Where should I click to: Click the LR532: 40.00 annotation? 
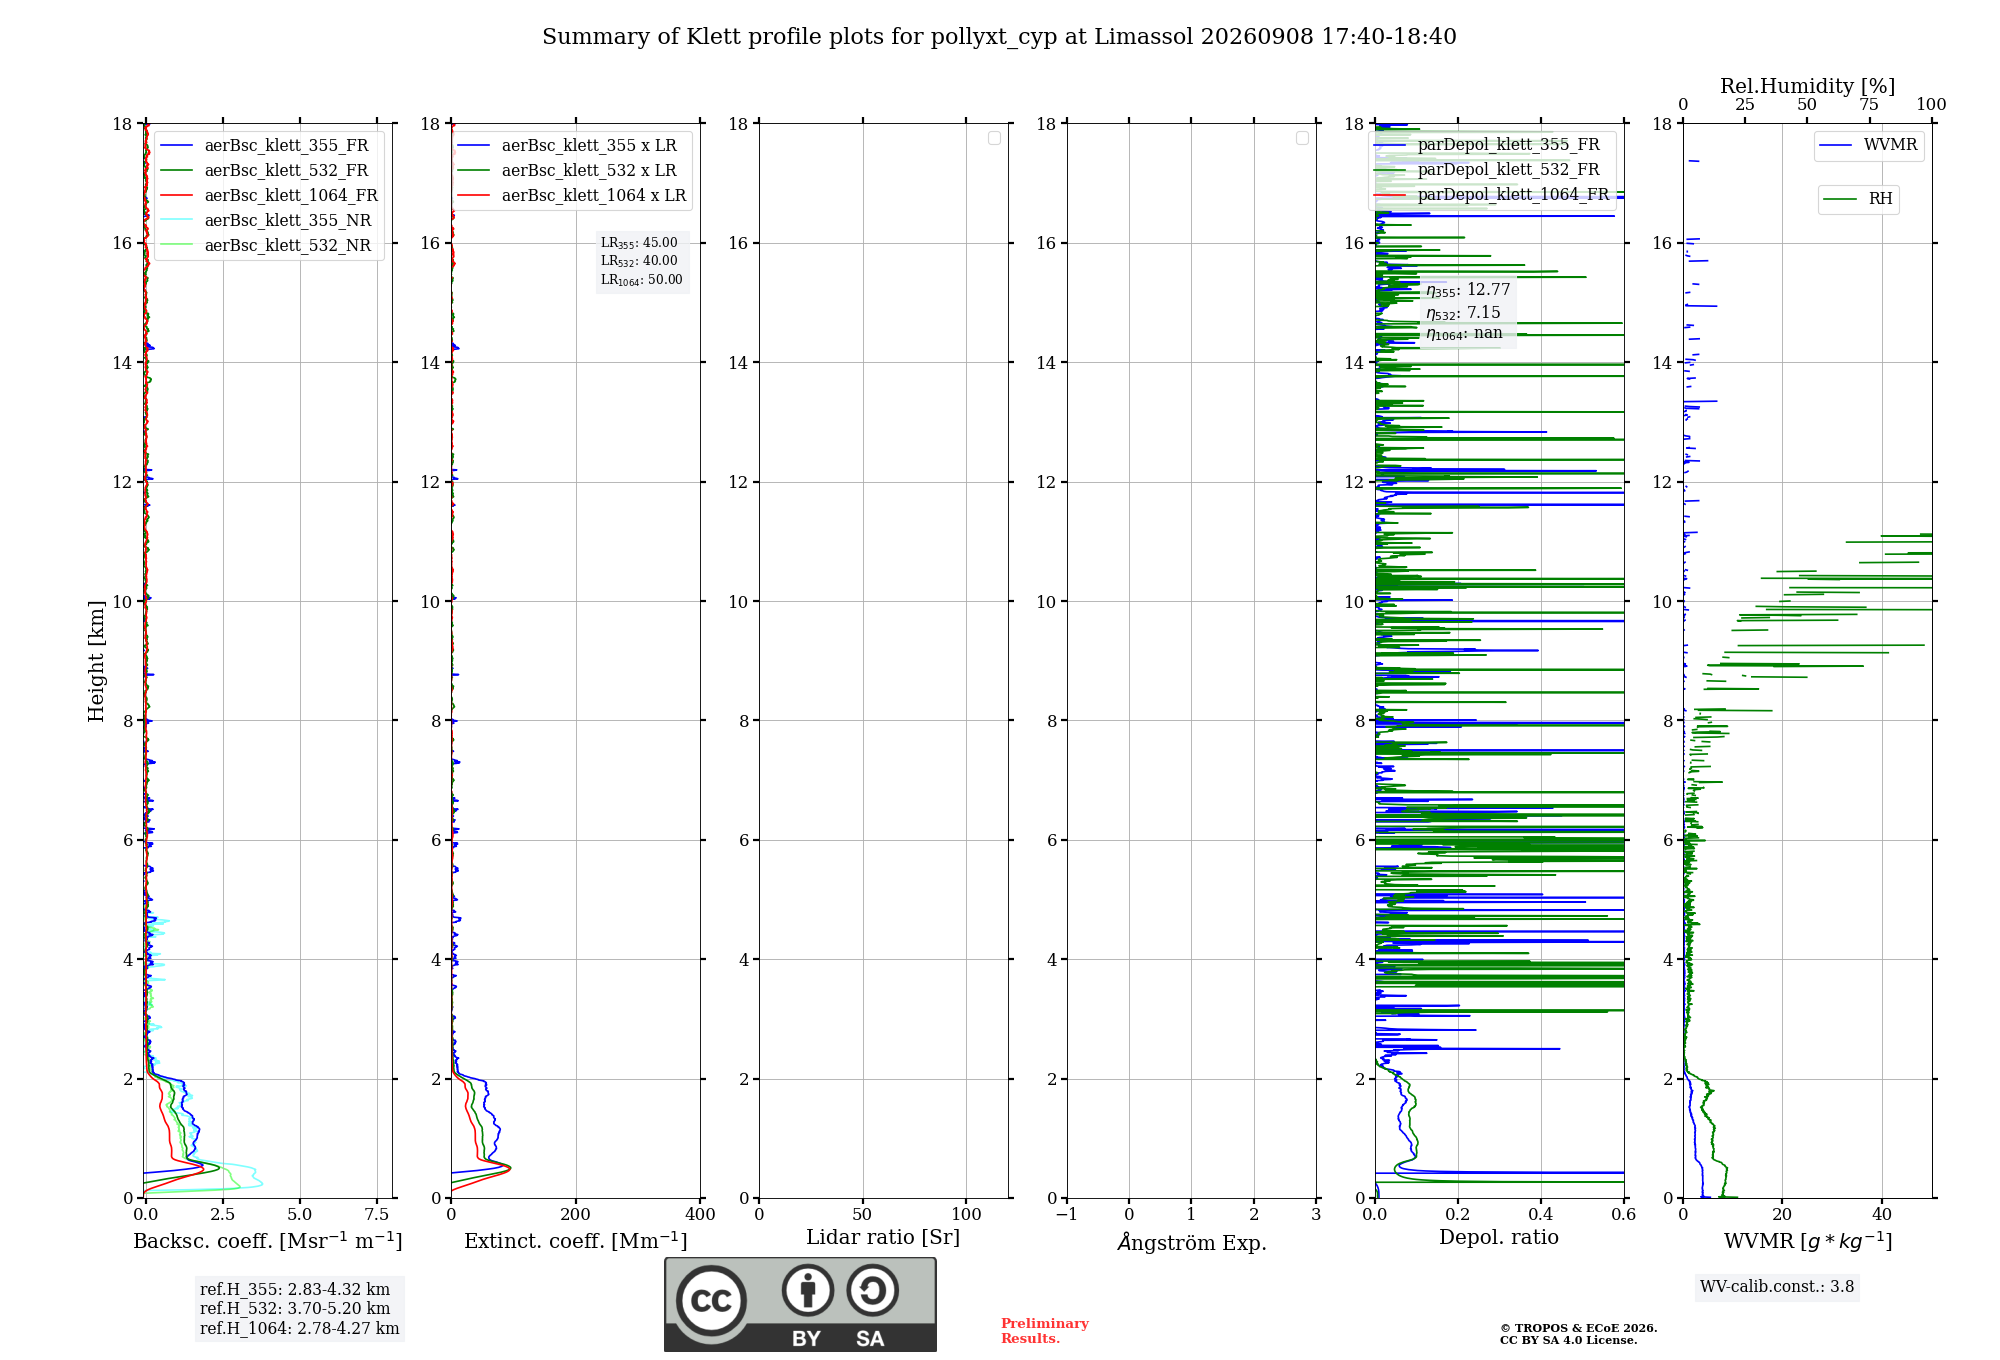coord(639,261)
